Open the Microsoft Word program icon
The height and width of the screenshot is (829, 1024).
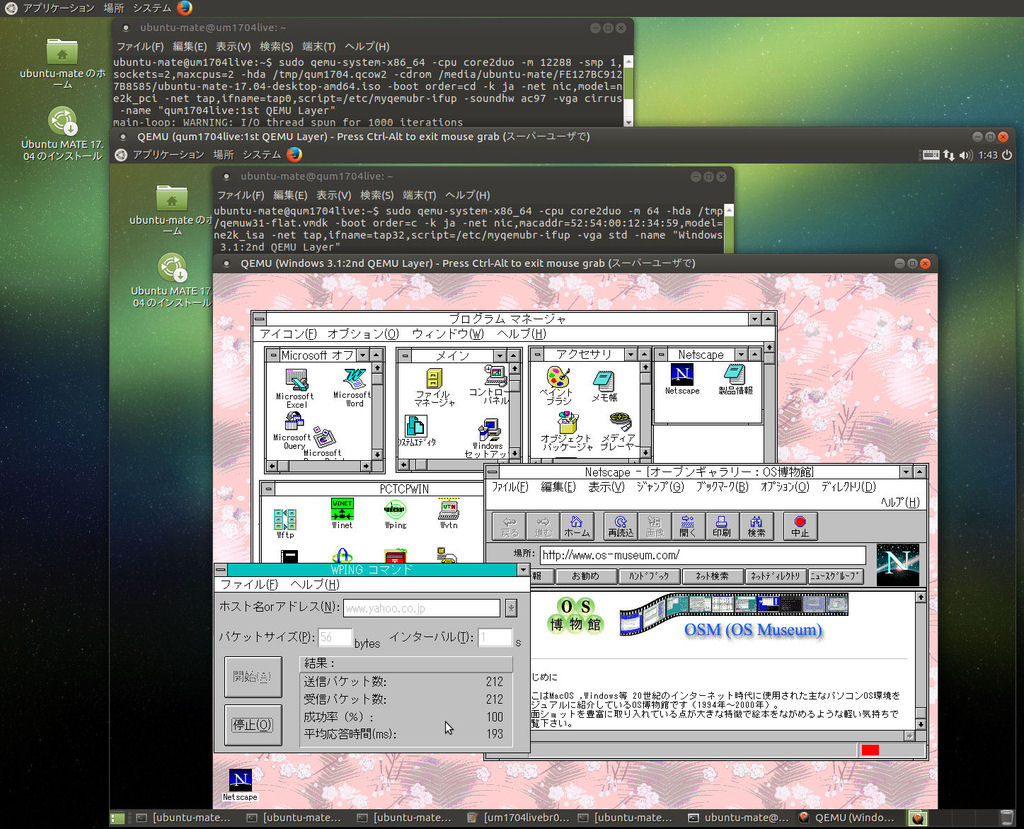point(353,387)
